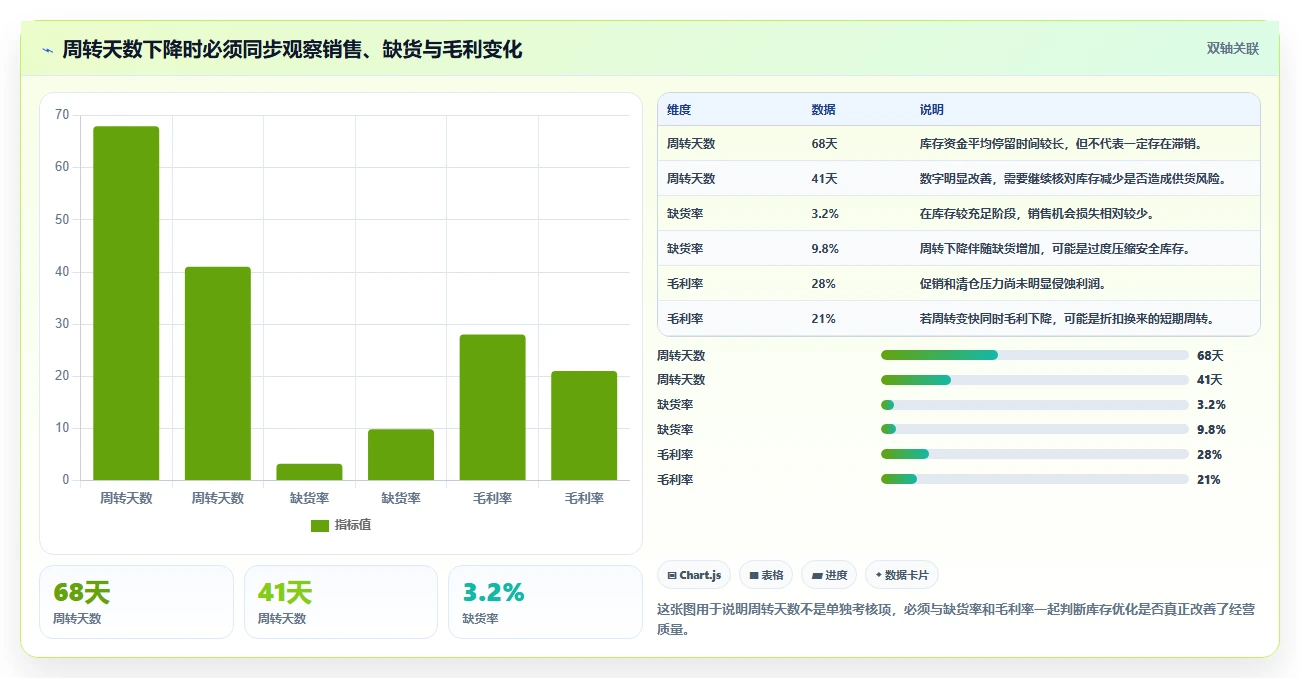Viewport: 1300px width, 678px height.
Task: Click the chart bar reaching 41
Action: coord(218,373)
